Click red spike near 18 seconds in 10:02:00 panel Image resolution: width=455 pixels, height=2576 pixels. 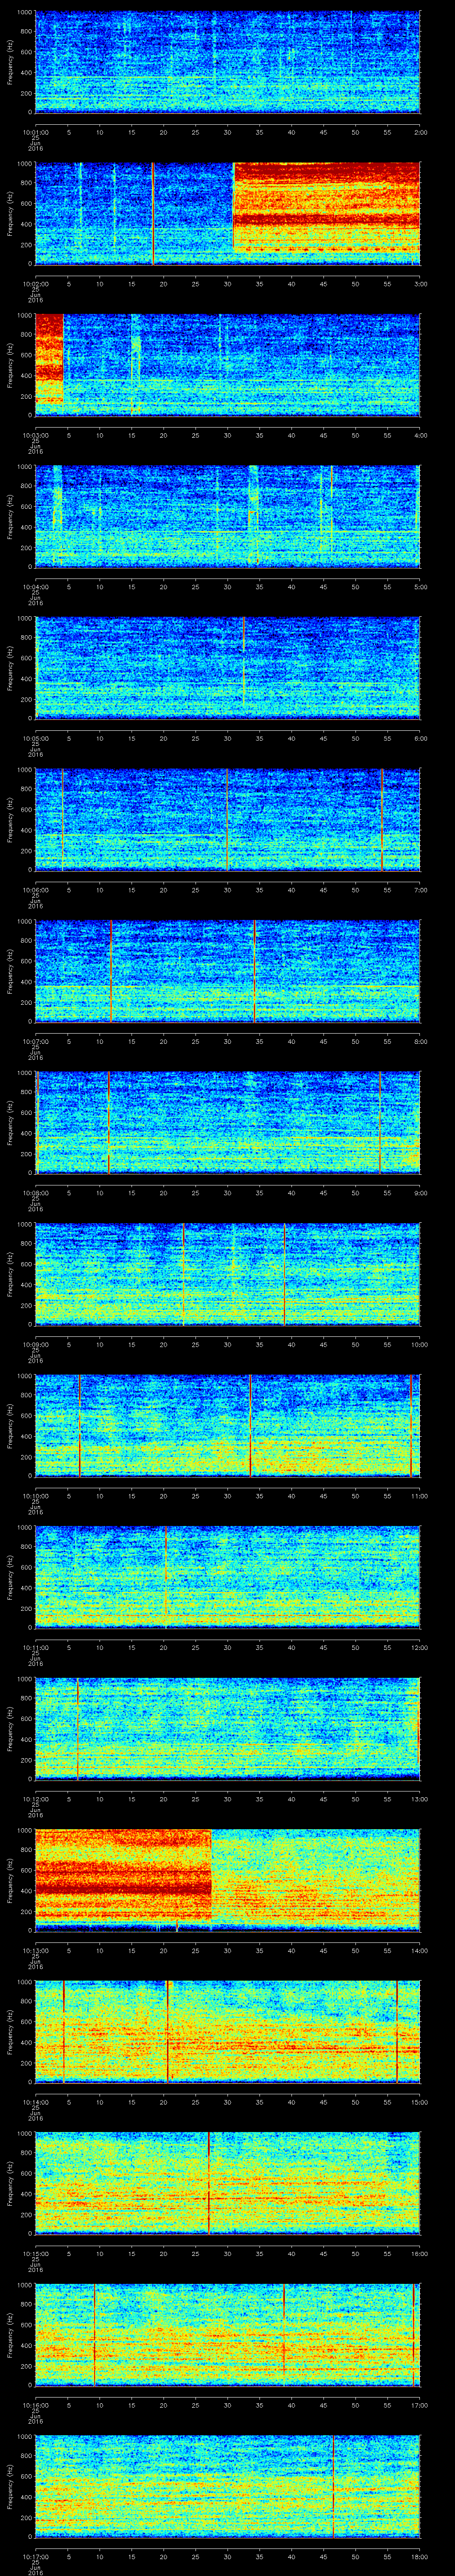(x=153, y=213)
